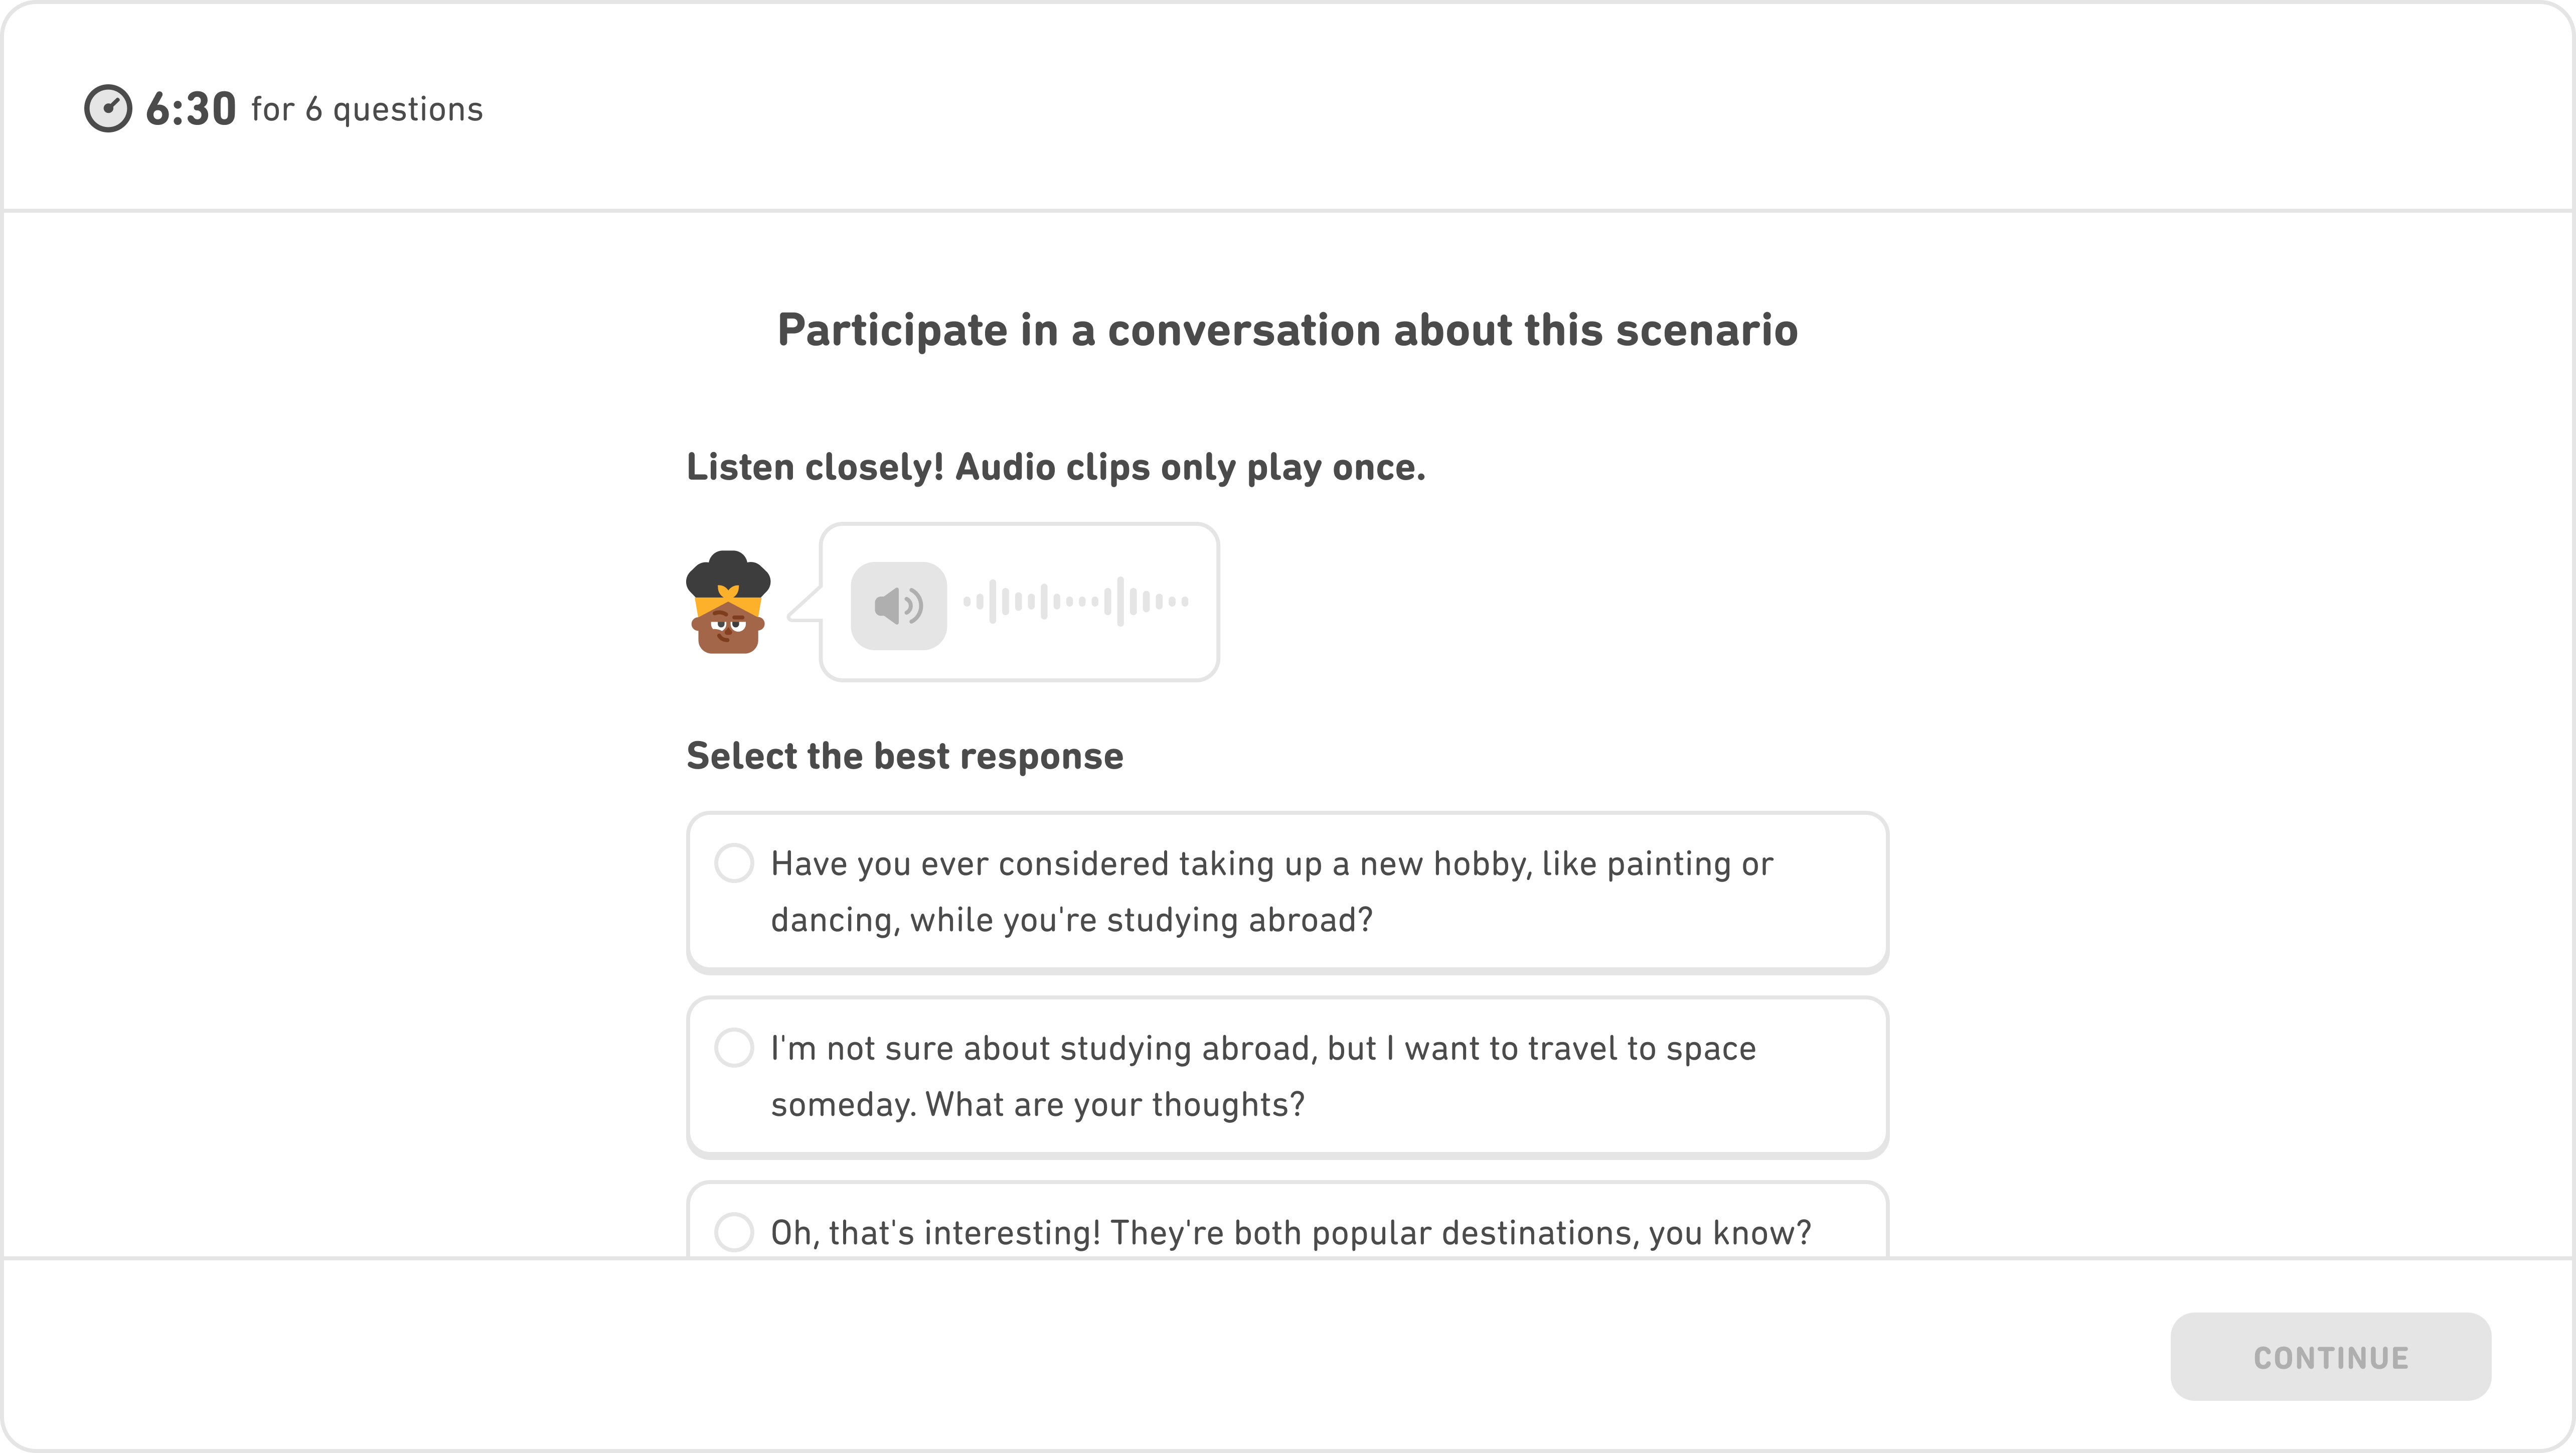Screen dimensions: 2576x1453
Task: Click the scenario title at page top
Action: point(1287,330)
